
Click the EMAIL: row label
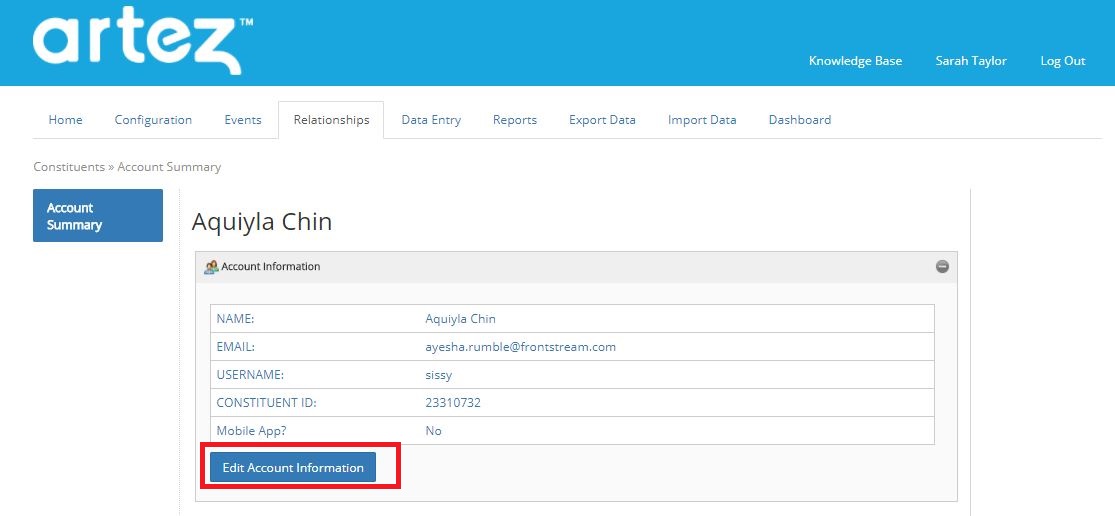(235, 347)
